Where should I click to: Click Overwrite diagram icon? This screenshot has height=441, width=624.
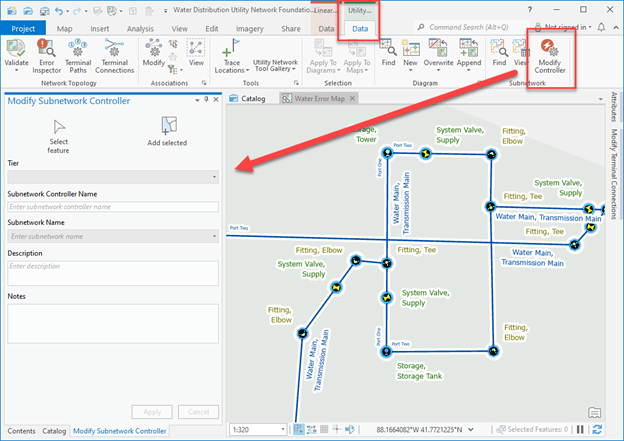pos(438,47)
